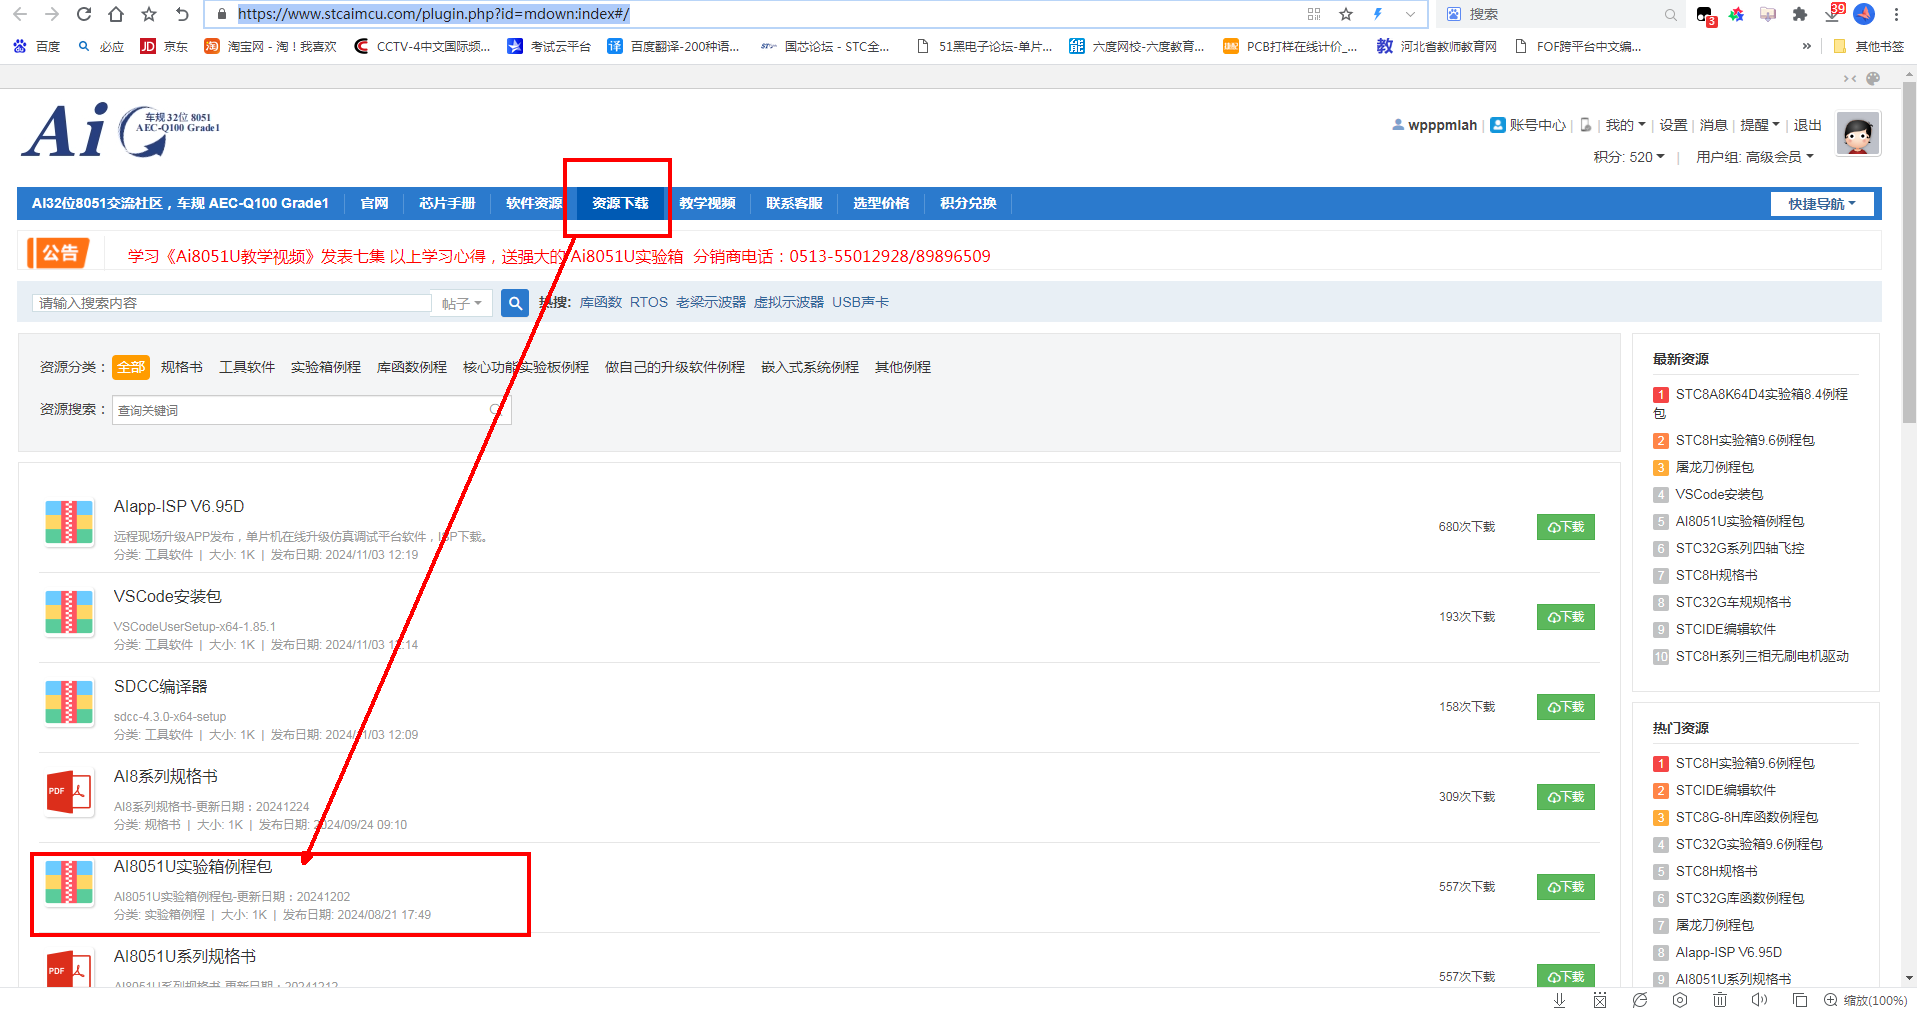Open the 百度 bookmark
This screenshot has height=1011, width=1917.
(37, 46)
